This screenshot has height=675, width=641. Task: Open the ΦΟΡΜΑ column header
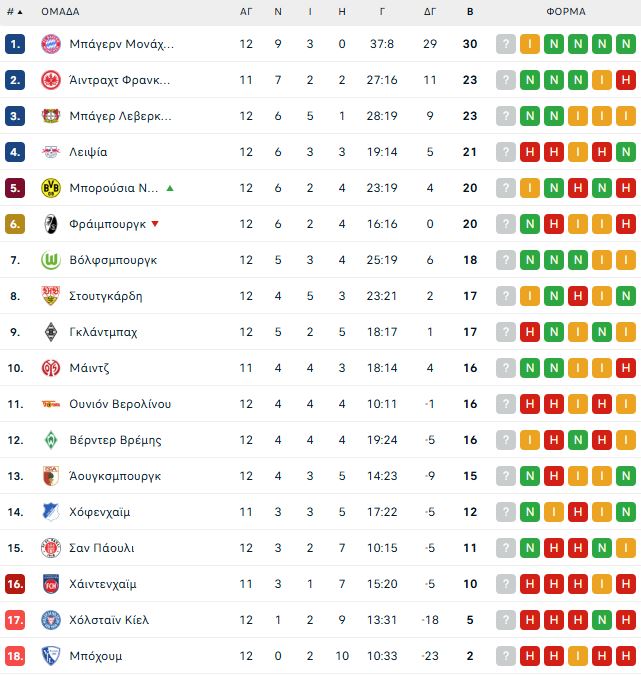click(x=566, y=12)
